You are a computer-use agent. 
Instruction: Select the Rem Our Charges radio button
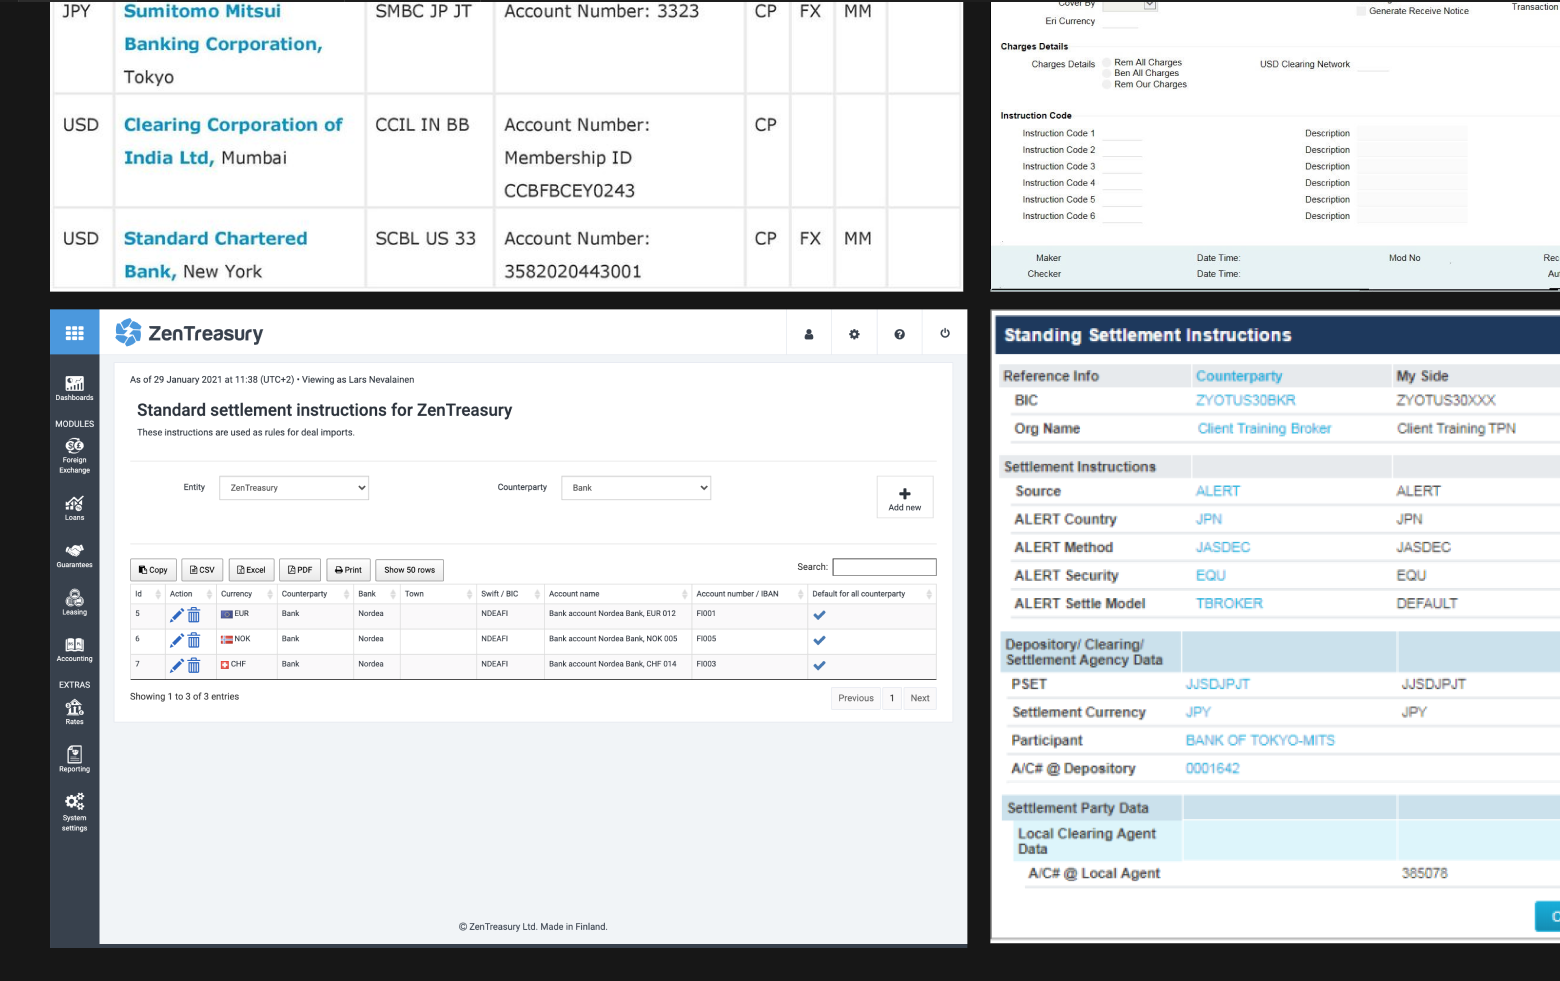(x=1107, y=85)
